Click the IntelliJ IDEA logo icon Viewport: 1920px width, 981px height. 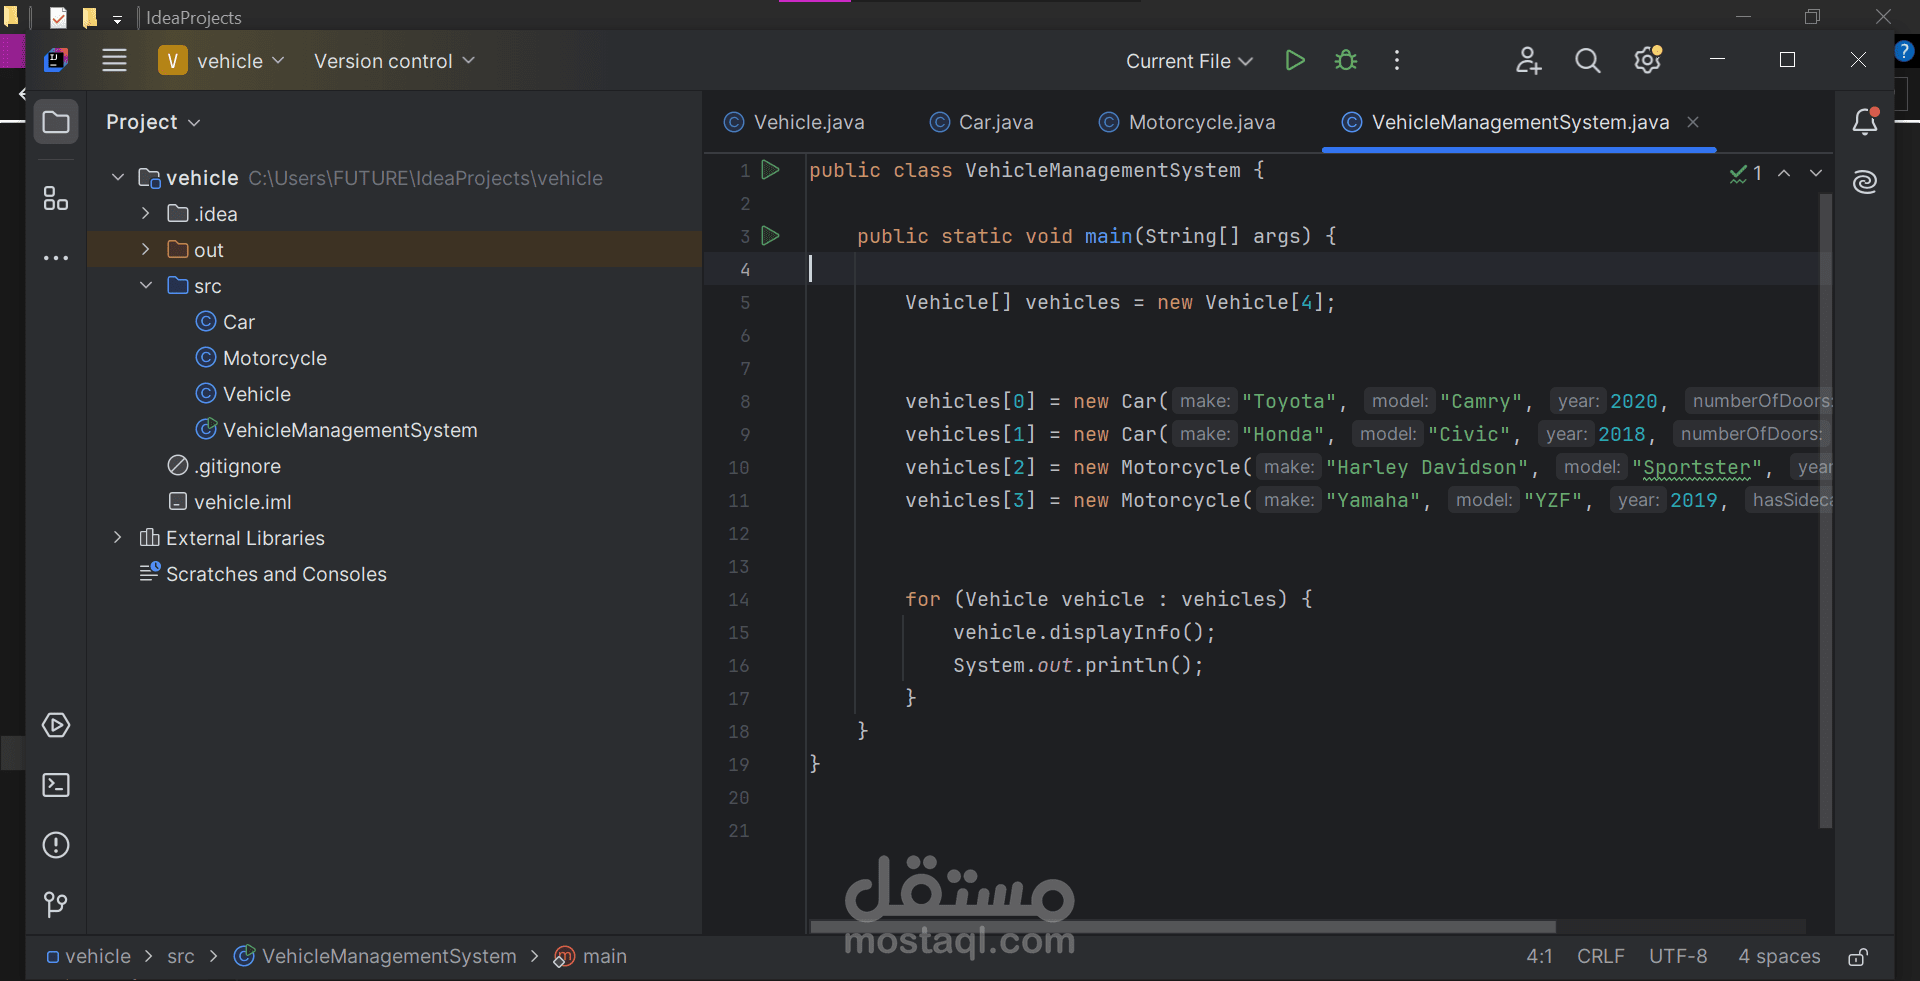[57, 60]
